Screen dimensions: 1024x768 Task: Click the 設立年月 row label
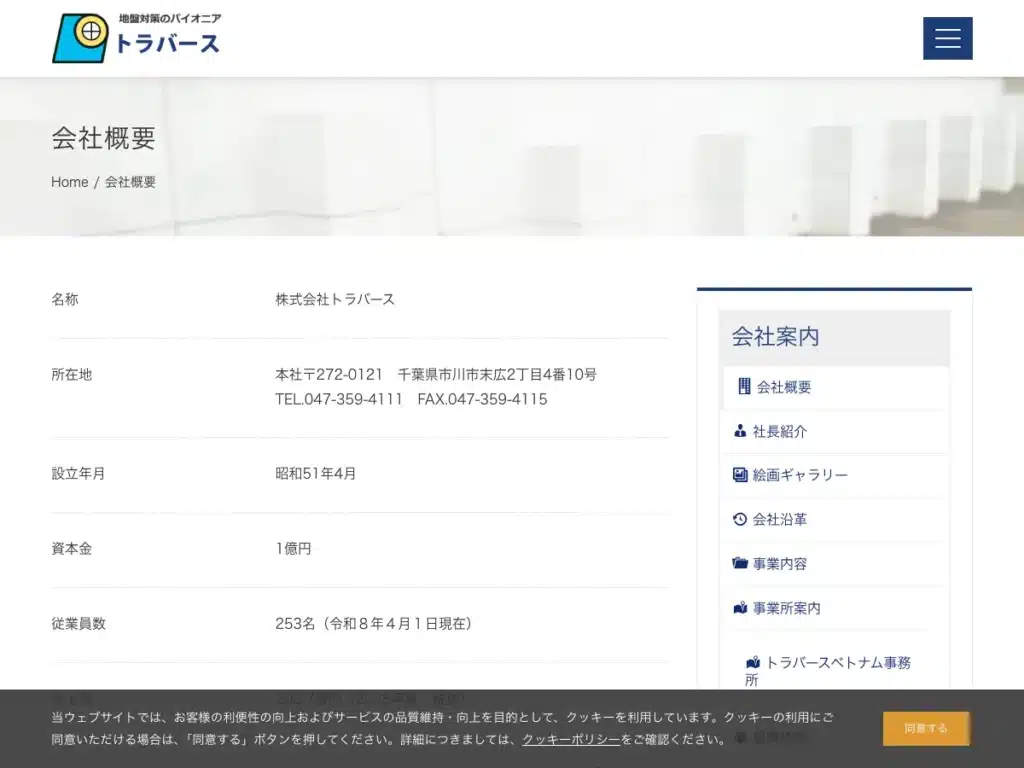point(78,473)
